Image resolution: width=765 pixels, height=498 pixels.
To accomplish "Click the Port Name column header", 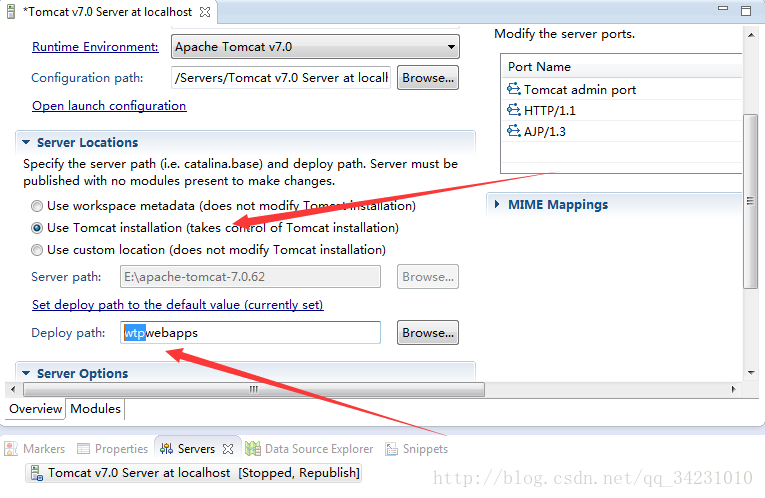I will click(x=622, y=66).
